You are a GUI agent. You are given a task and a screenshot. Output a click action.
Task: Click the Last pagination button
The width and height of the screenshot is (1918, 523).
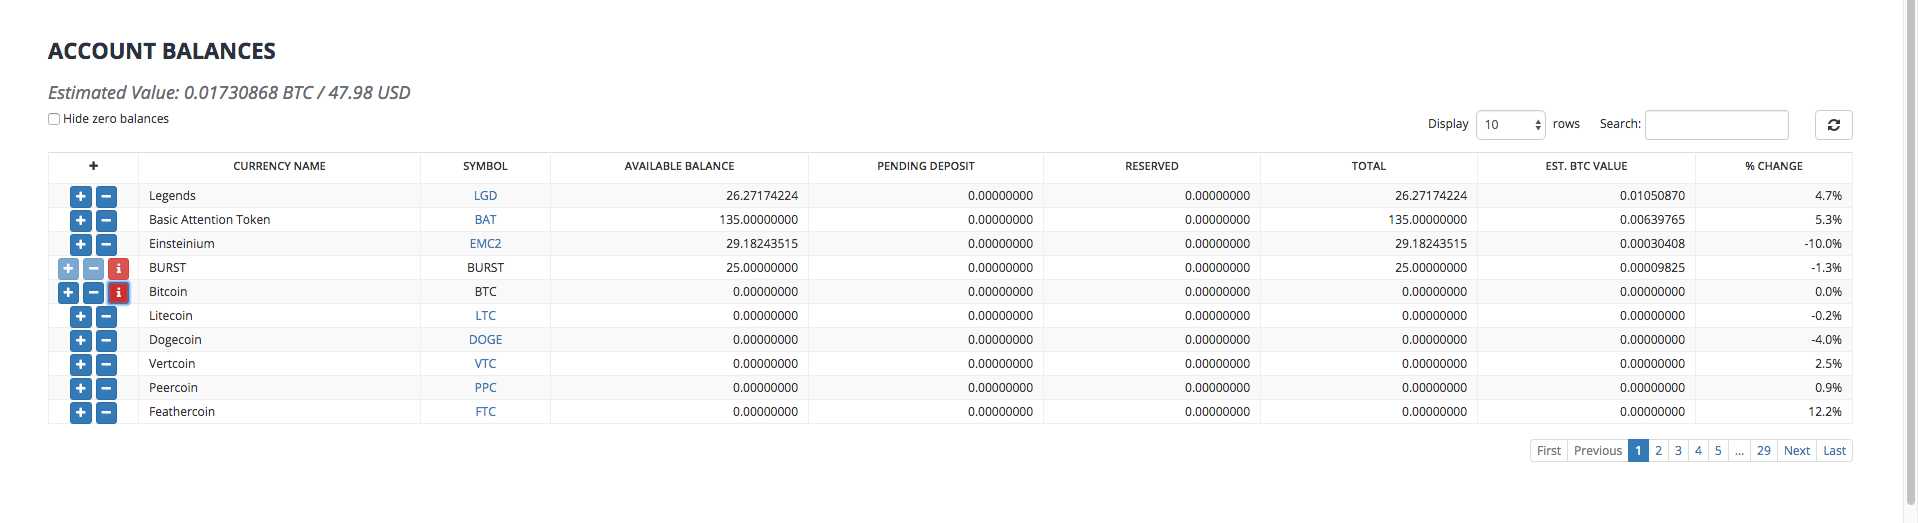[1834, 451]
